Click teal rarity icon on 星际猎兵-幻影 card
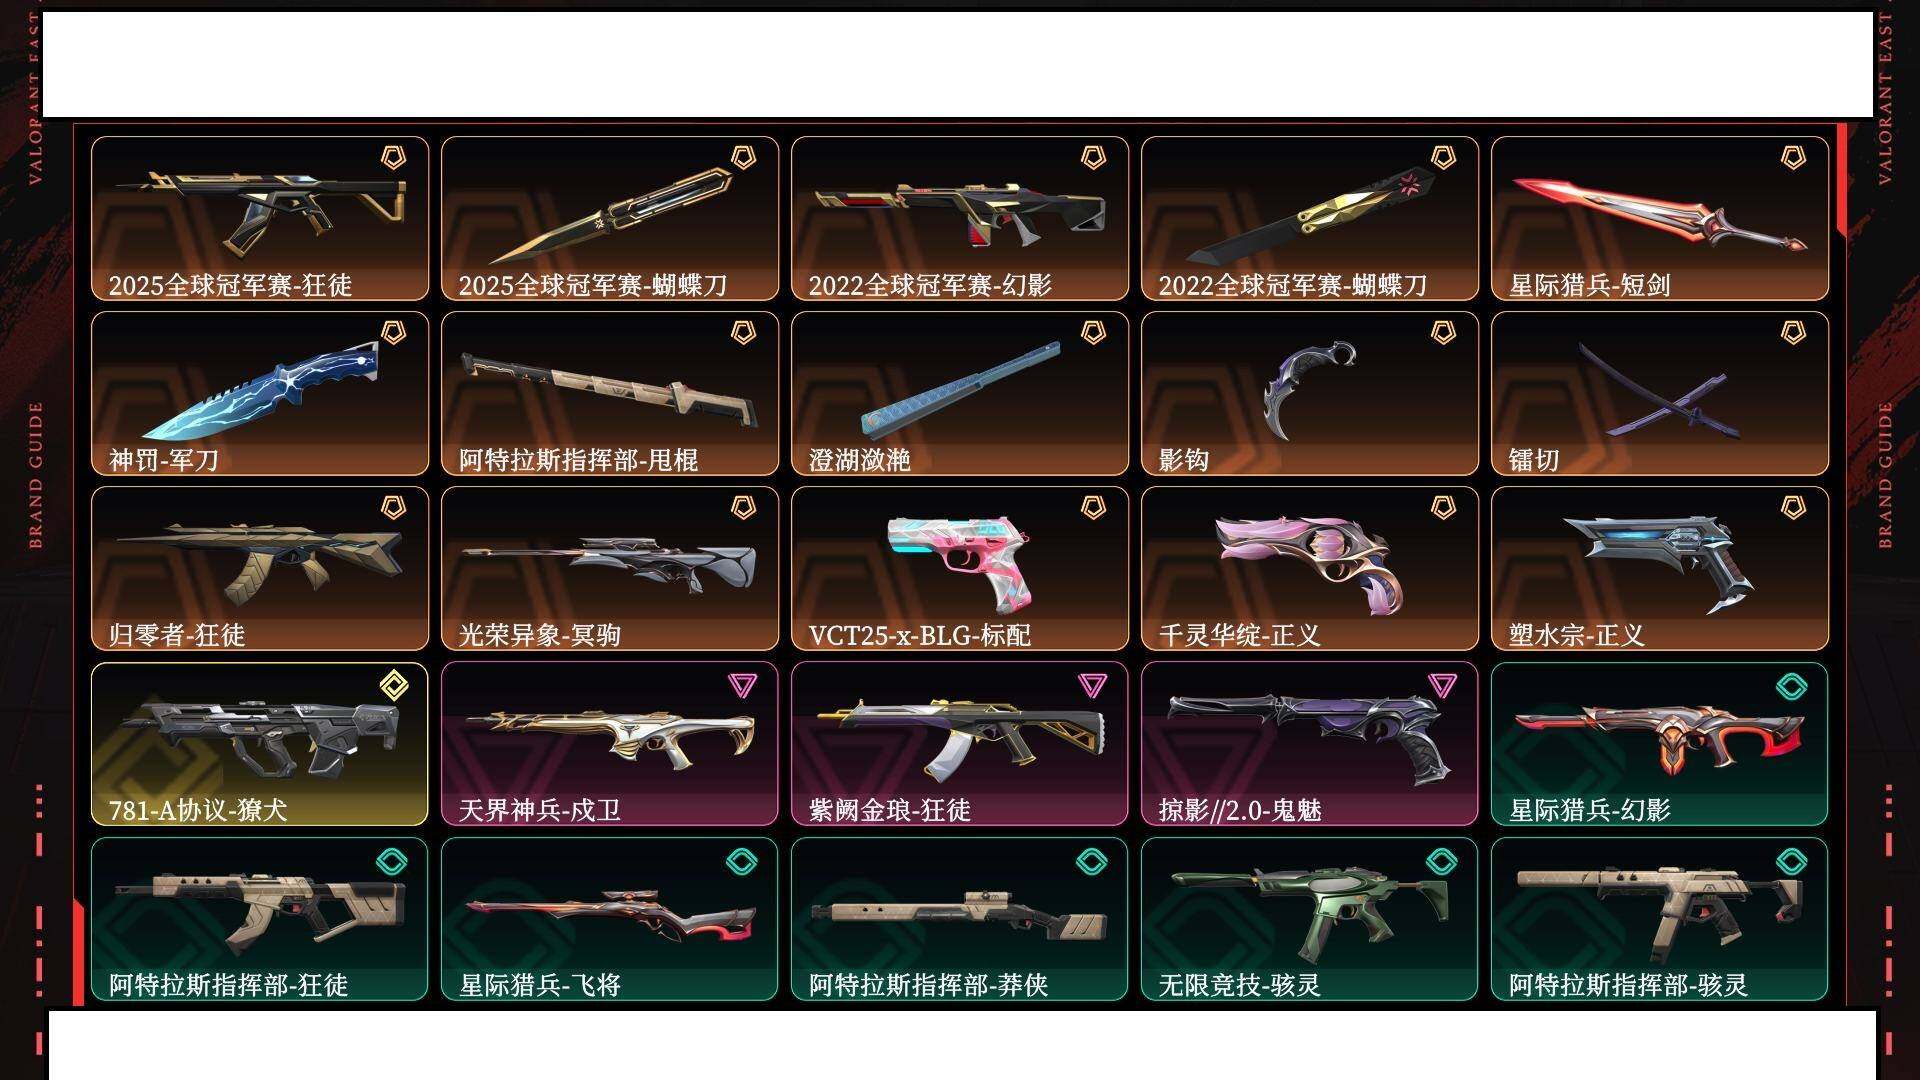The image size is (1920, 1080). pos(1791,686)
